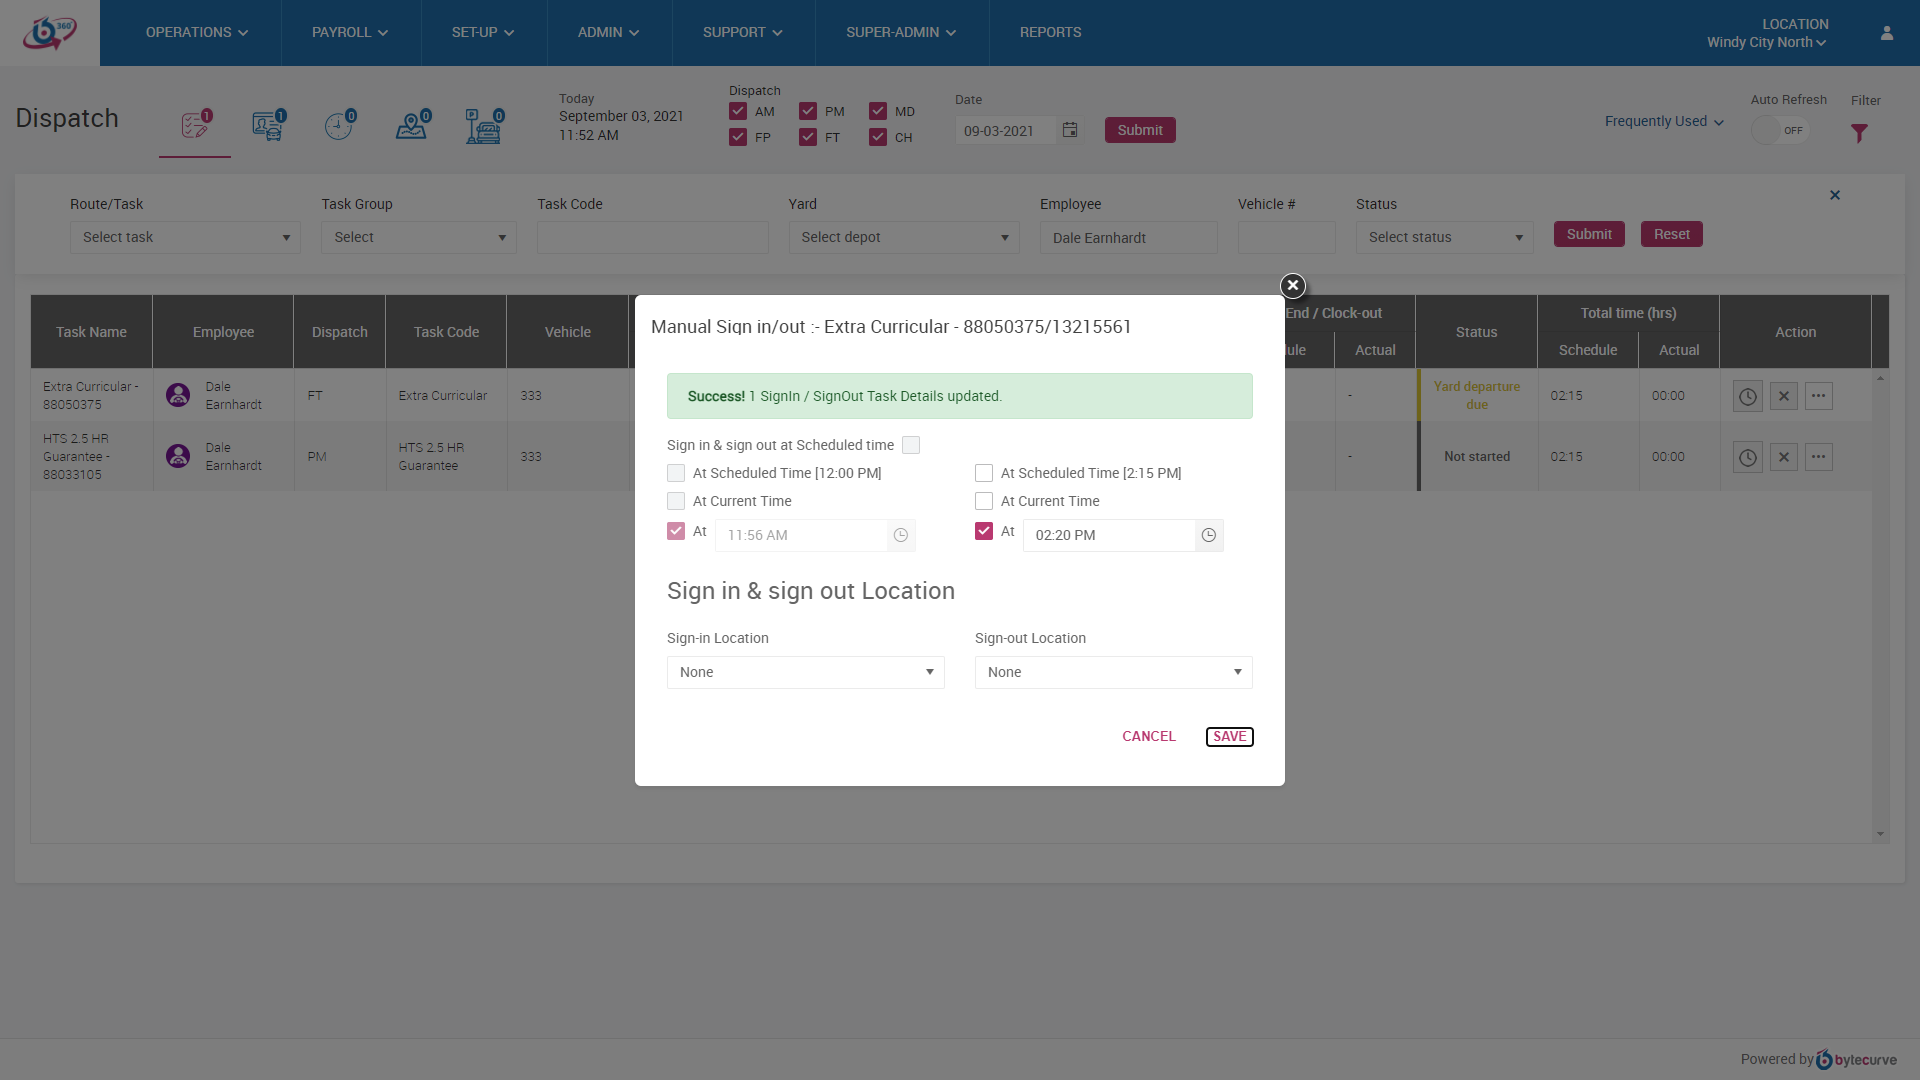Tick the Sign in & sign out at Scheduled time checkbox
Image resolution: width=1920 pixels, height=1080 pixels.
911,445
